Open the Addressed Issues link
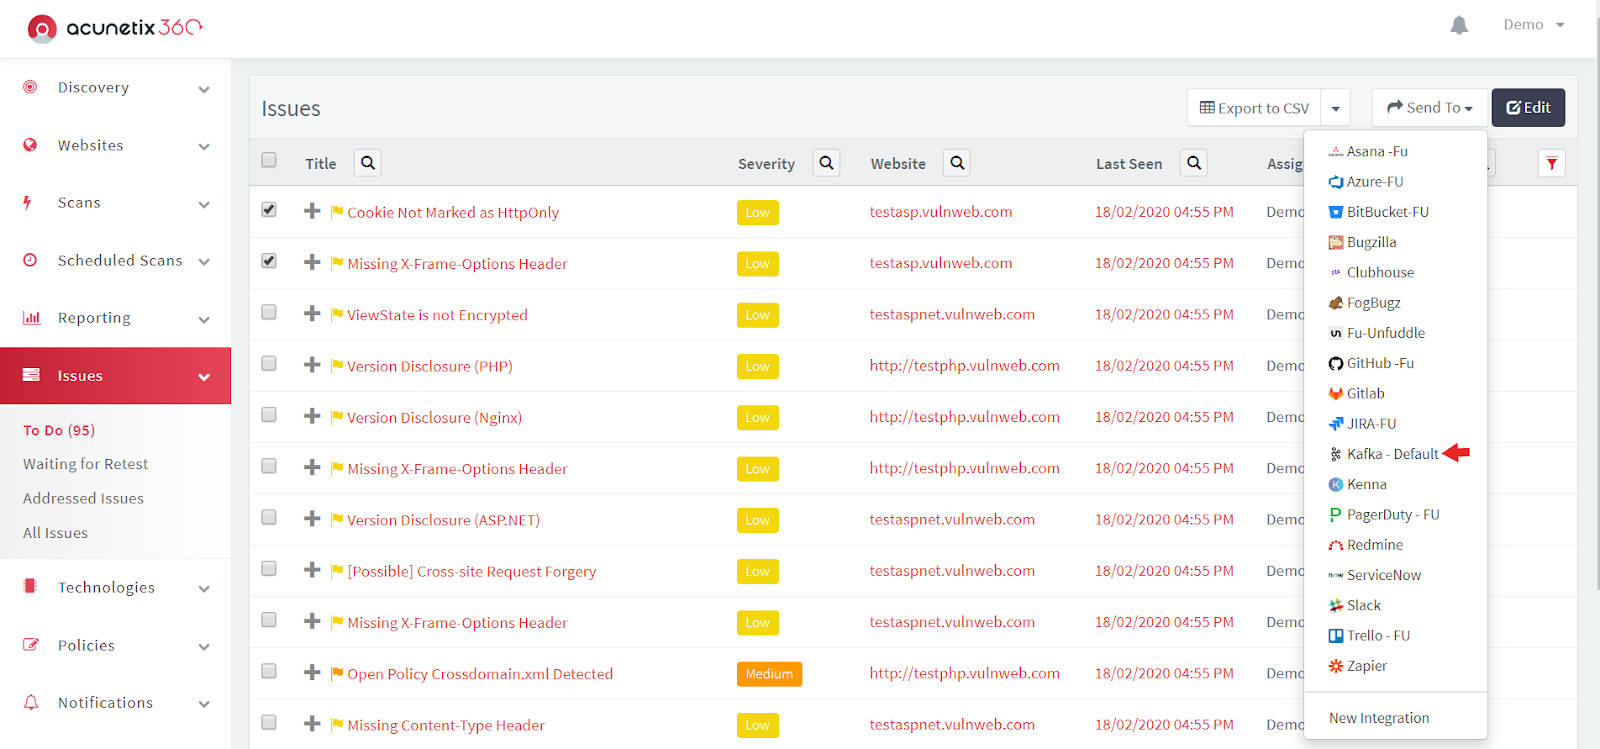The image size is (1600, 749). tap(83, 498)
